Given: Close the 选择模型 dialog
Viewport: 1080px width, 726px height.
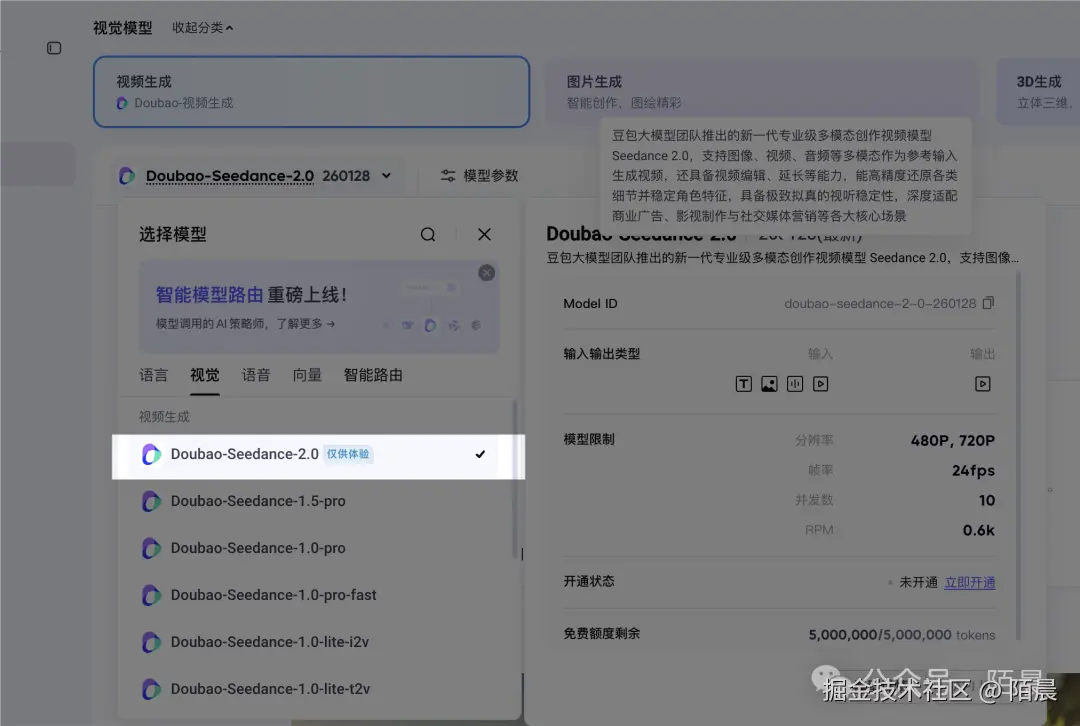Looking at the screenshot, I should (x=484, y=234).
